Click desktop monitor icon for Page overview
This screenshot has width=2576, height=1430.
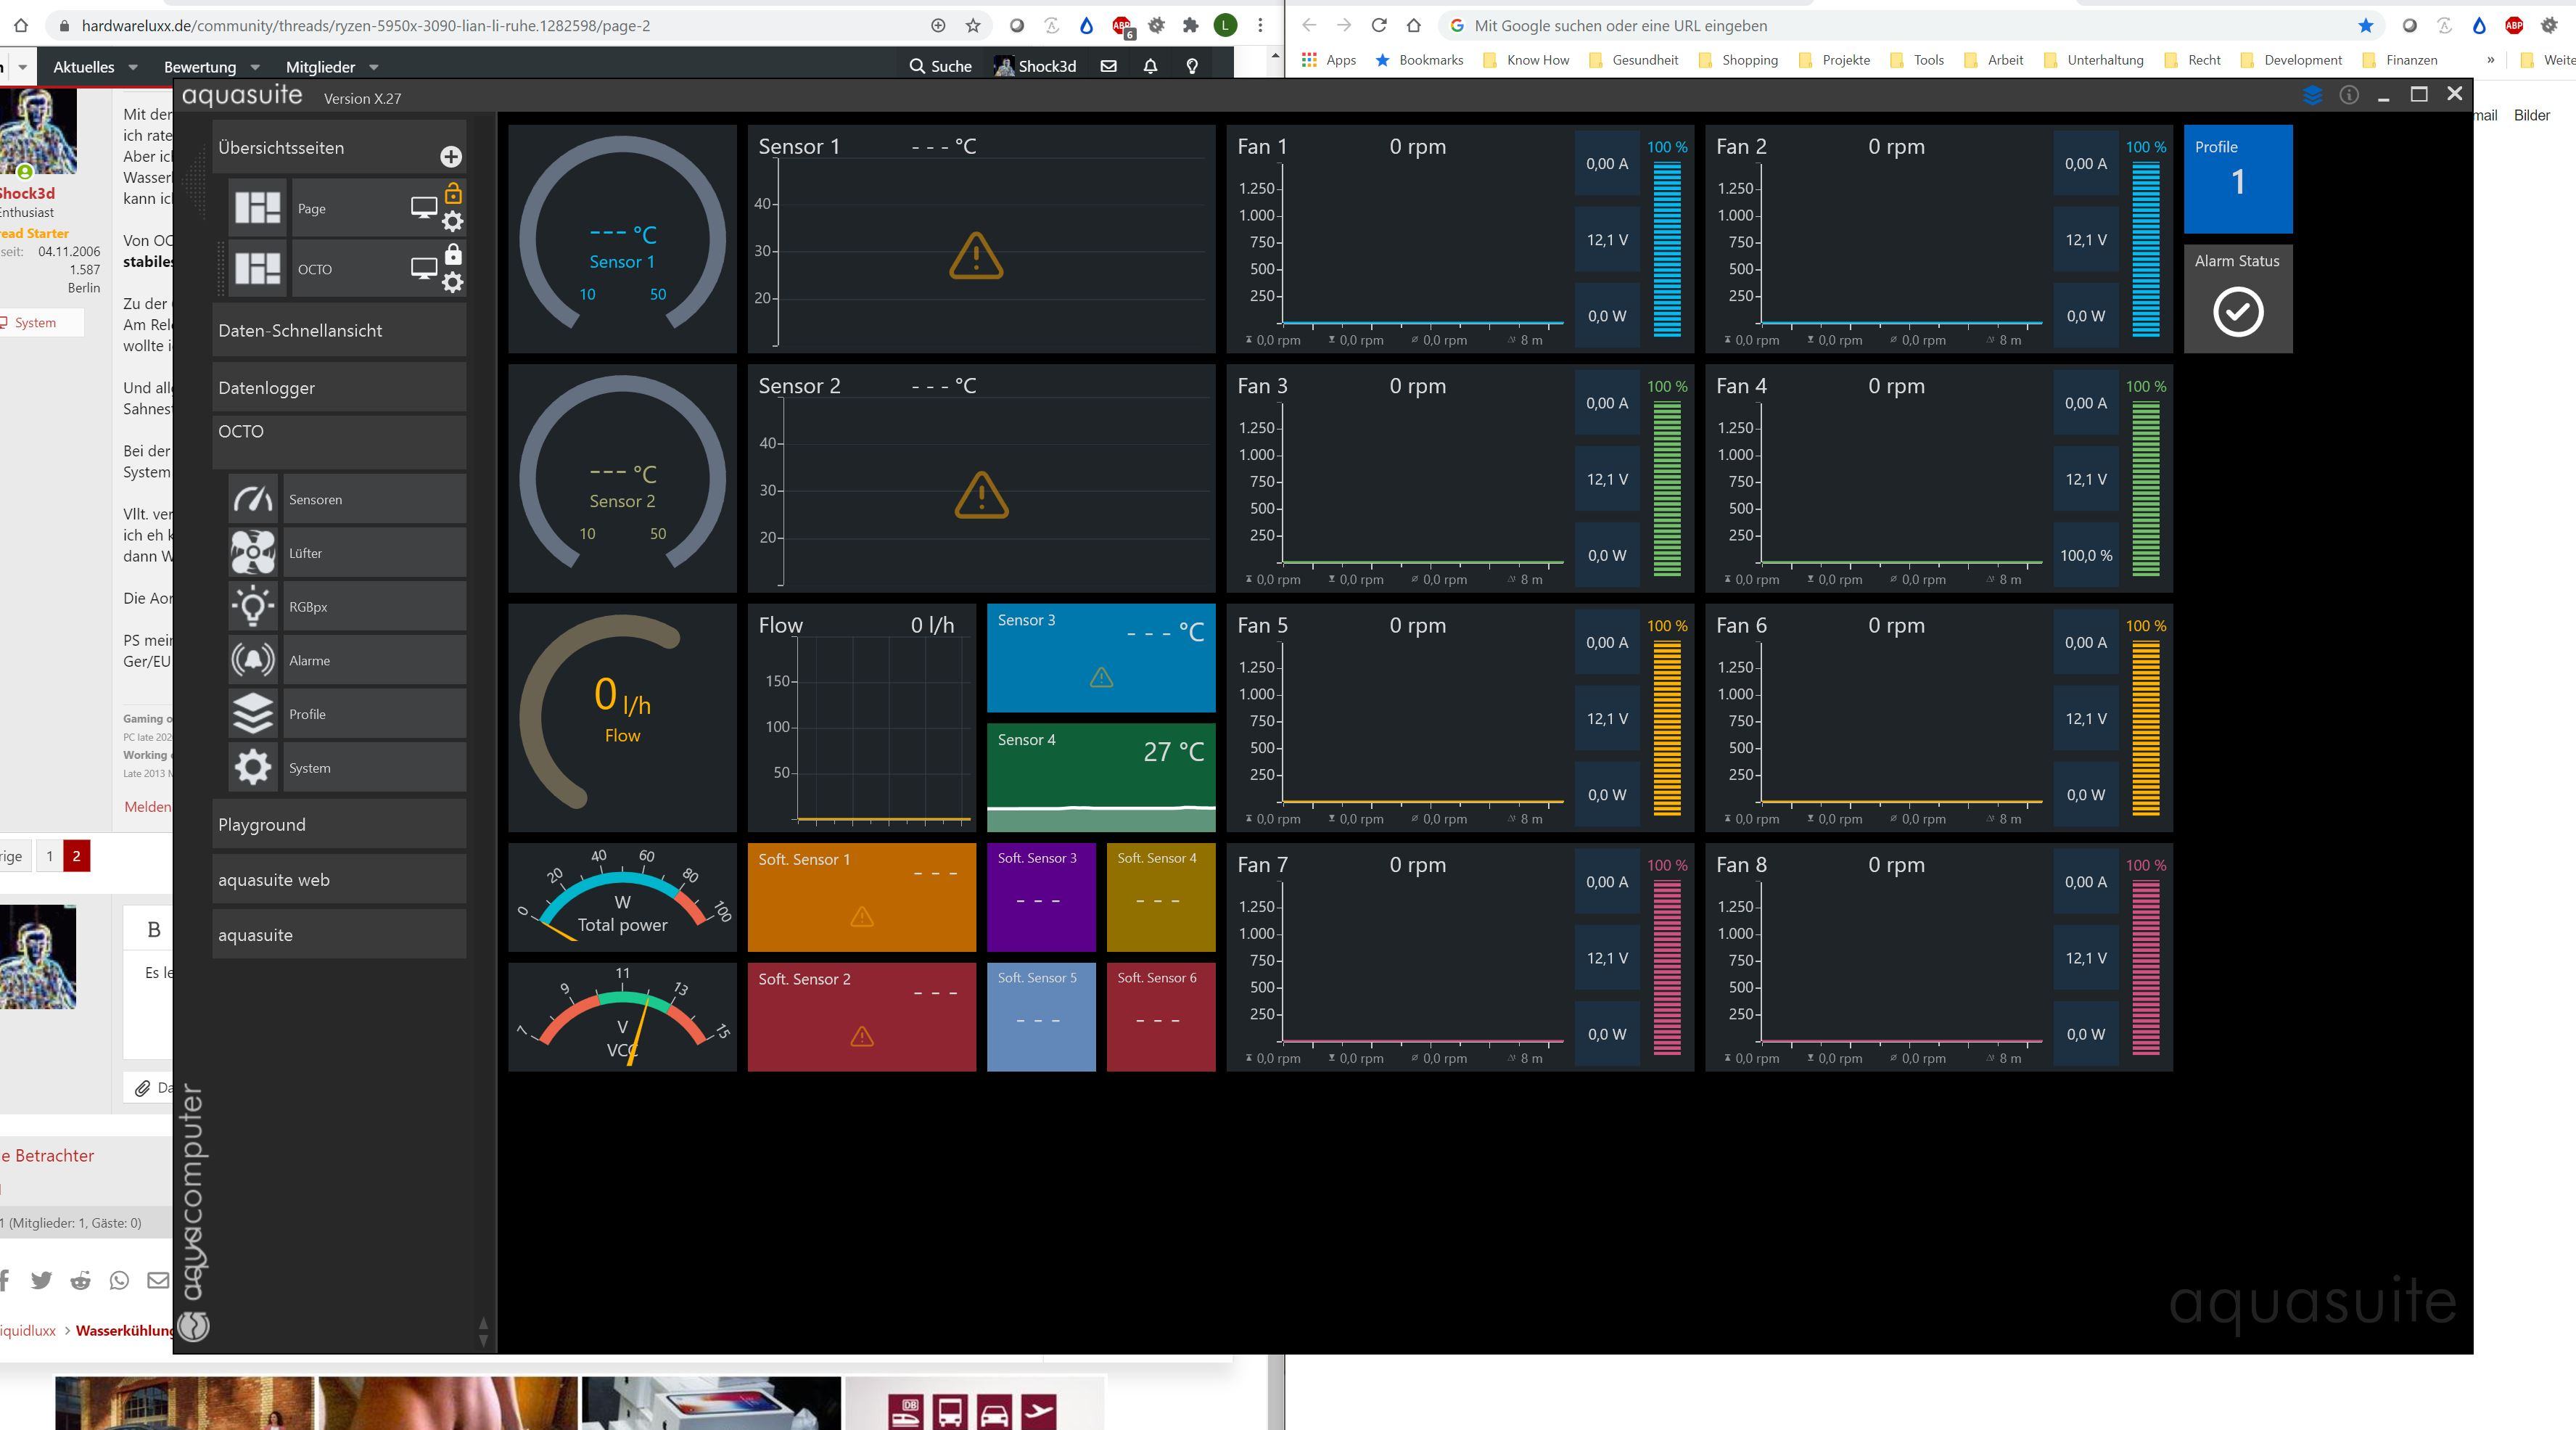point(424,208)
